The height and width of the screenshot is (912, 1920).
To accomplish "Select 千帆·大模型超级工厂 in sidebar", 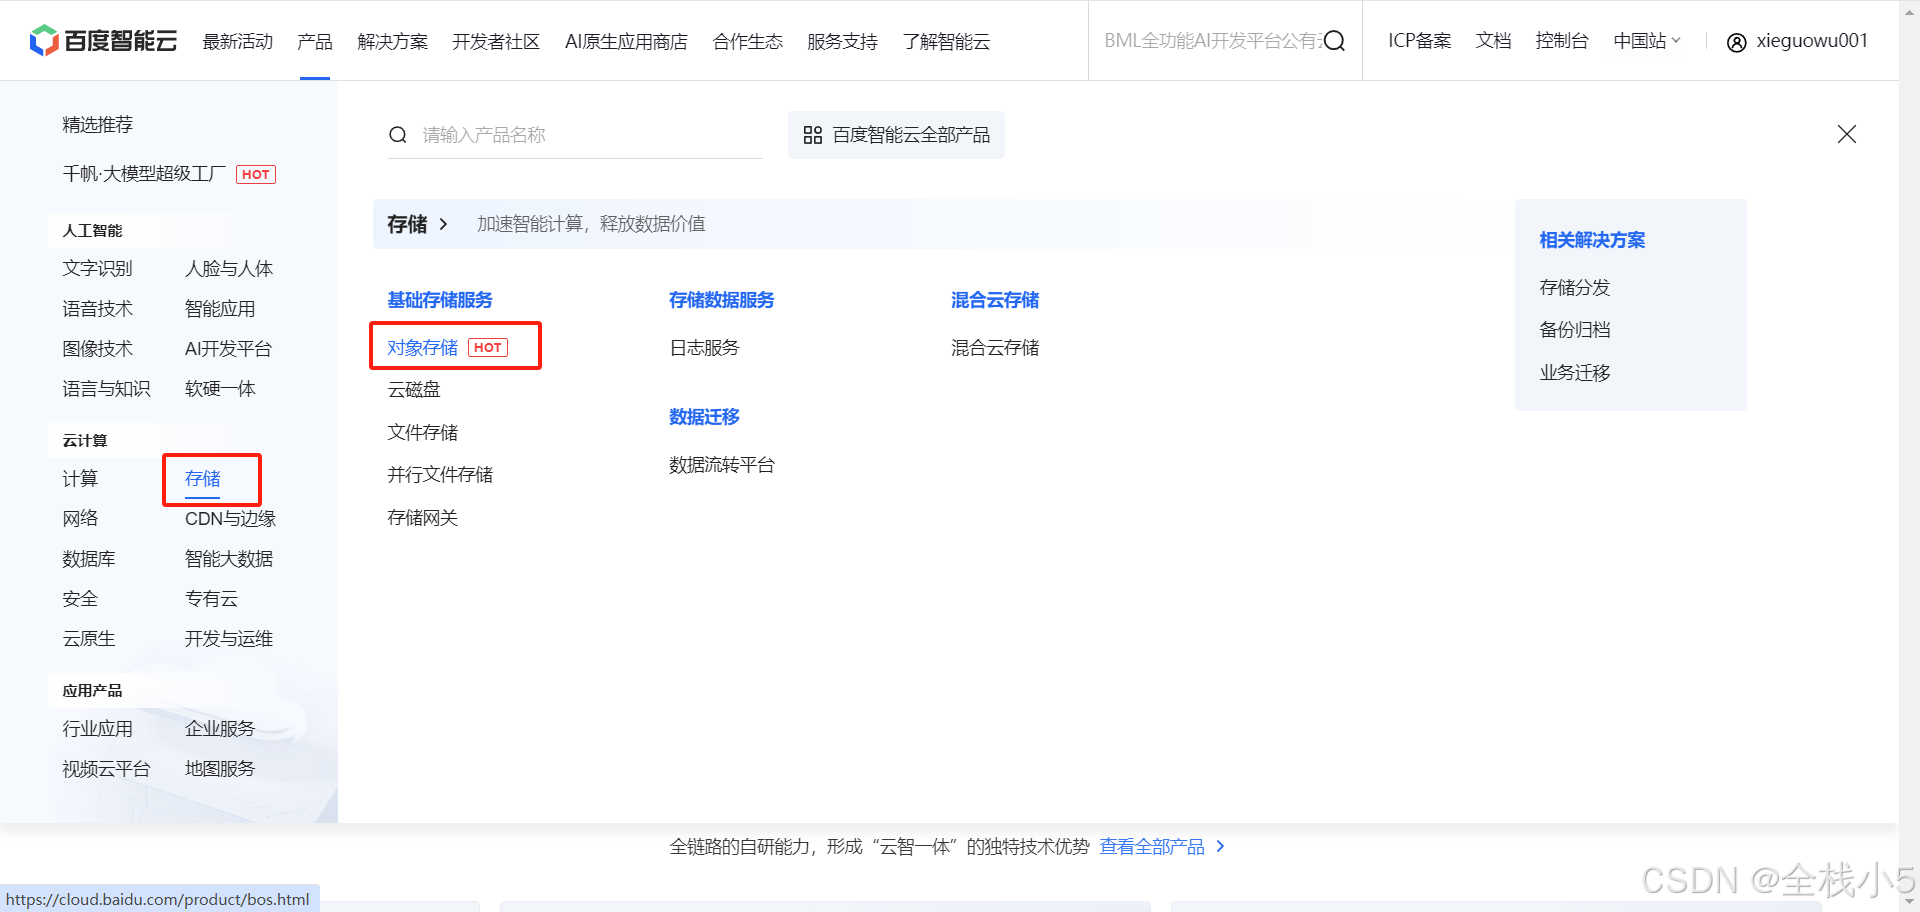I will point(144,174).
